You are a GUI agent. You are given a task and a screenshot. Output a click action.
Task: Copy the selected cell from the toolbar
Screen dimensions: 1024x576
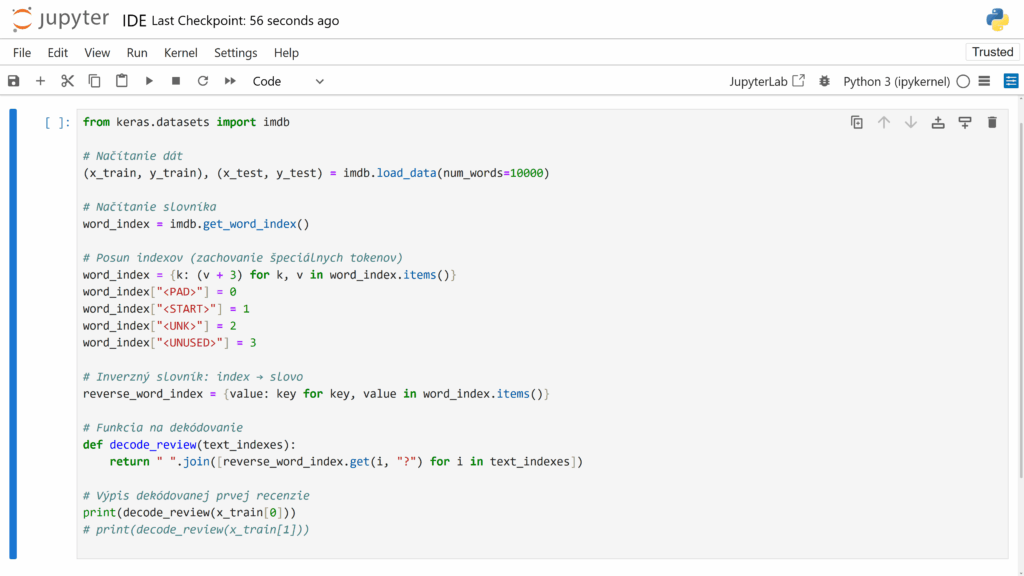coord(95,81)
